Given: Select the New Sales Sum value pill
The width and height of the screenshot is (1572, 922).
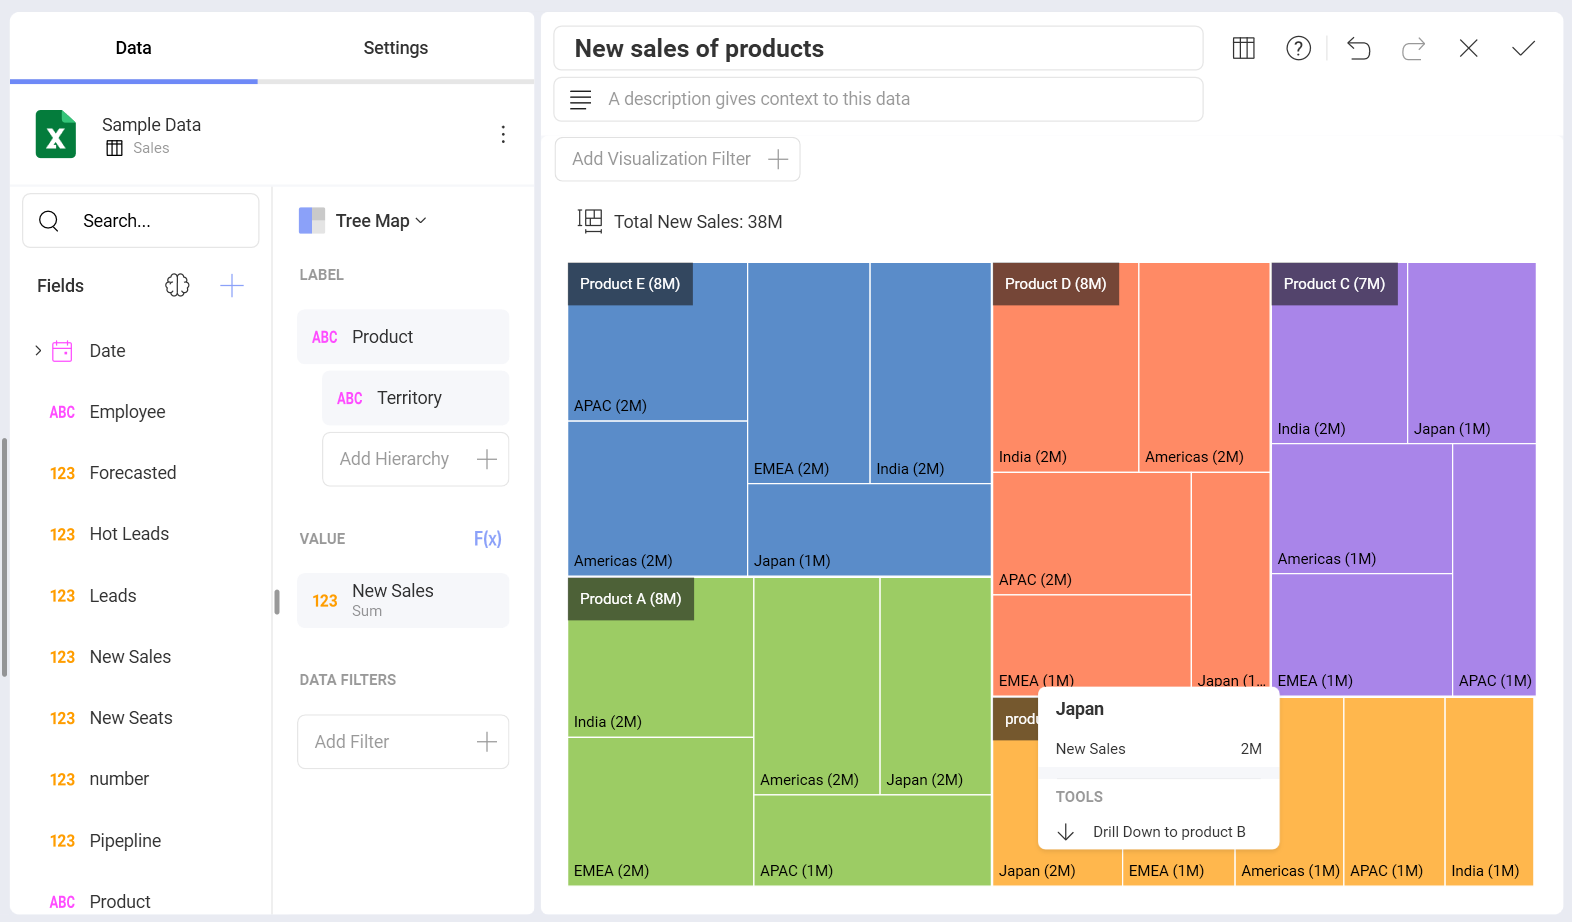Looking at the screenshot, I should (x=403, y=600).
